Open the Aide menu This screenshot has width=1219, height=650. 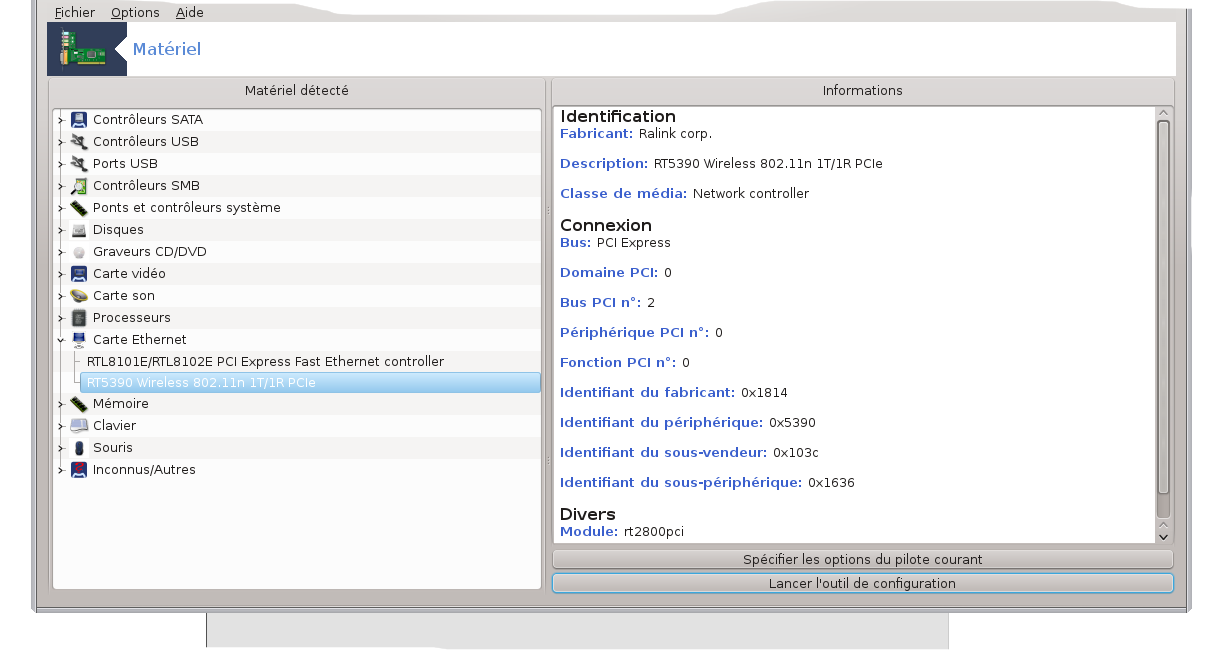pos(189,13)
